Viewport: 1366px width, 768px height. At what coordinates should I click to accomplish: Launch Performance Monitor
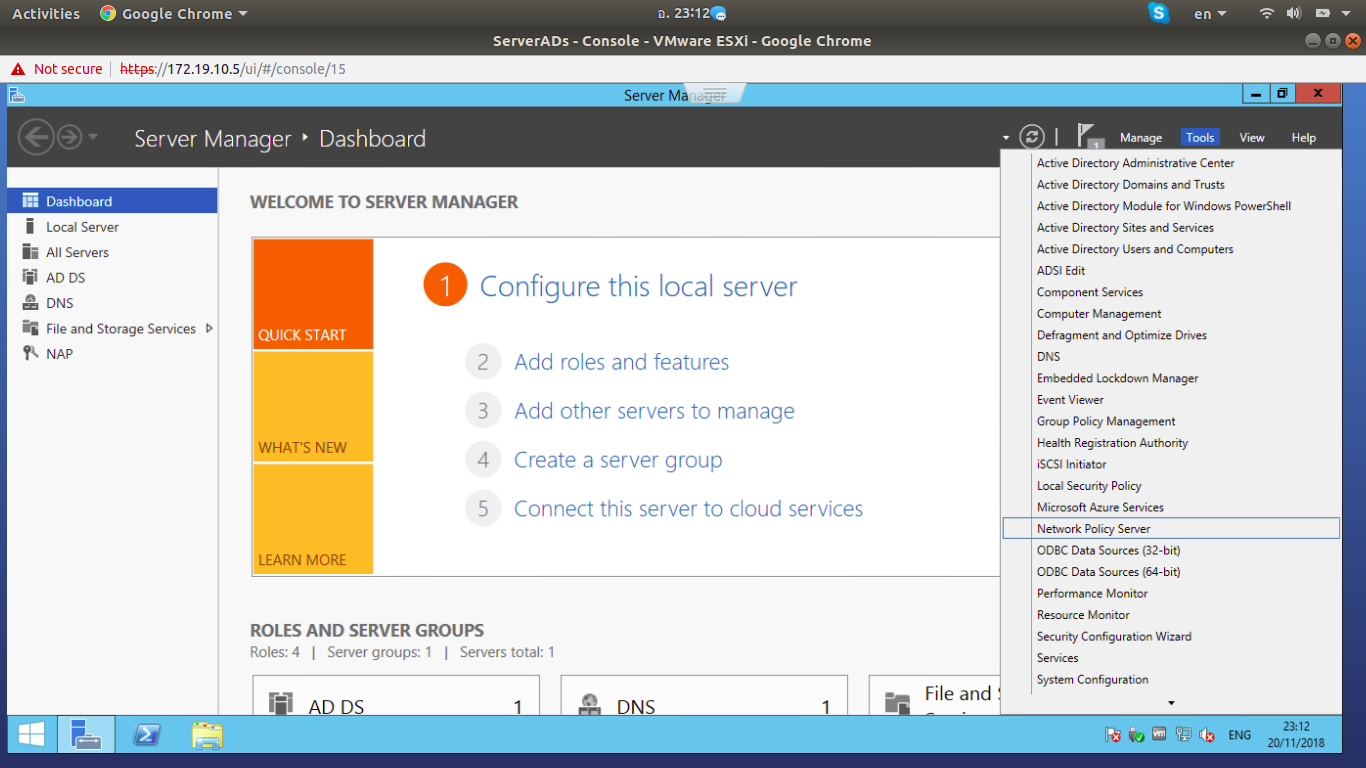click(x=1171, y=593)
